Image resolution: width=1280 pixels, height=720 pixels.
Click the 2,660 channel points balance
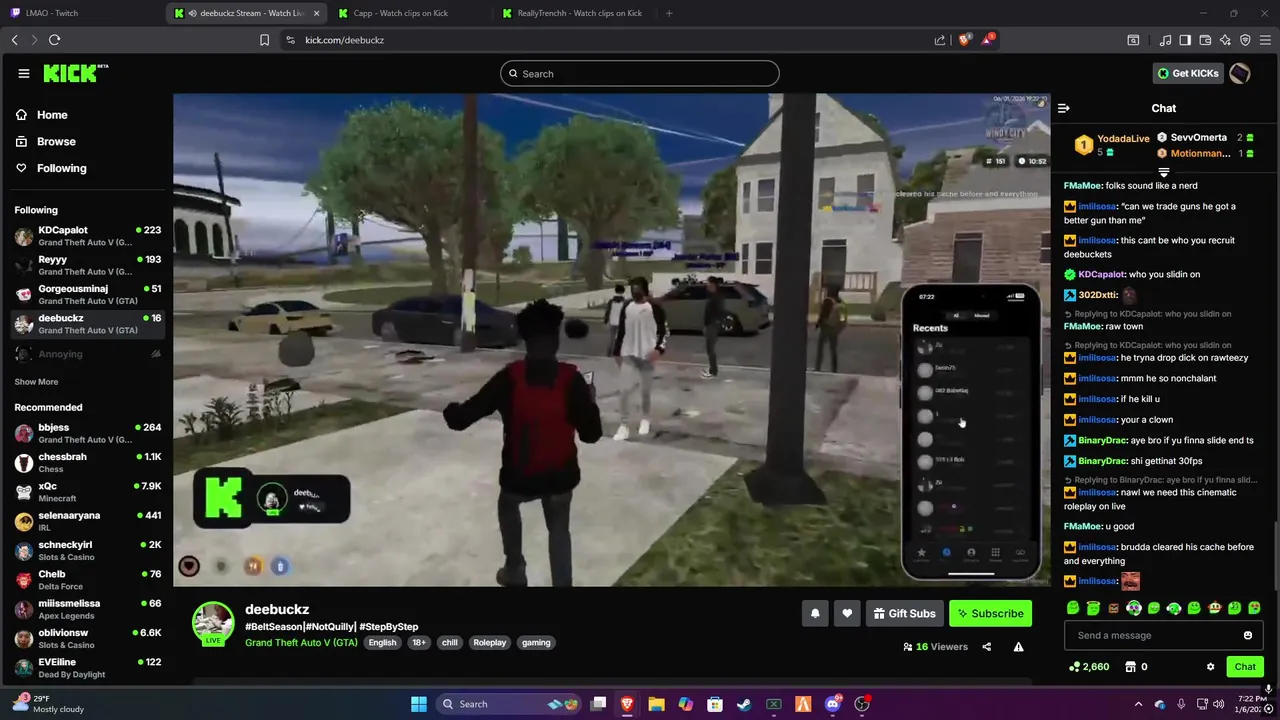1089,667
